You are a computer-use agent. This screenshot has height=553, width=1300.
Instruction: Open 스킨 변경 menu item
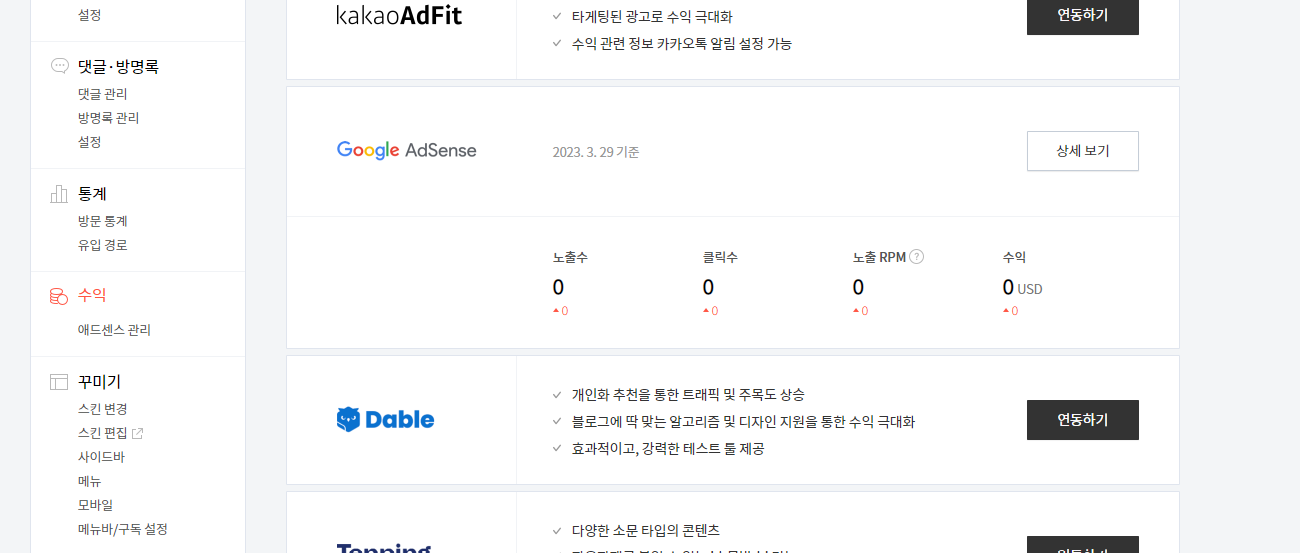pos(102,409)
